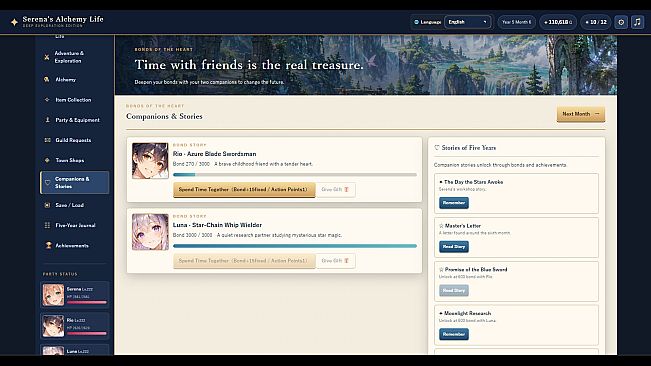Click Rio's portrait in the bond story card
The height and width of the screenshot is (366, 651).
(150, 161)
